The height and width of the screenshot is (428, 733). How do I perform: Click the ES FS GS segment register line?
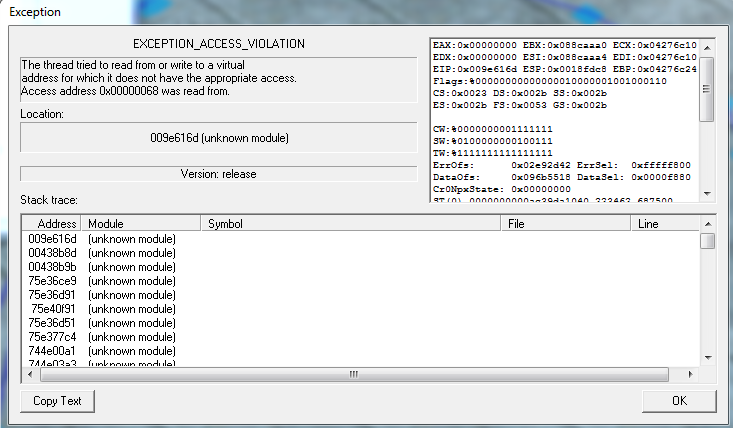click(520, 106)
